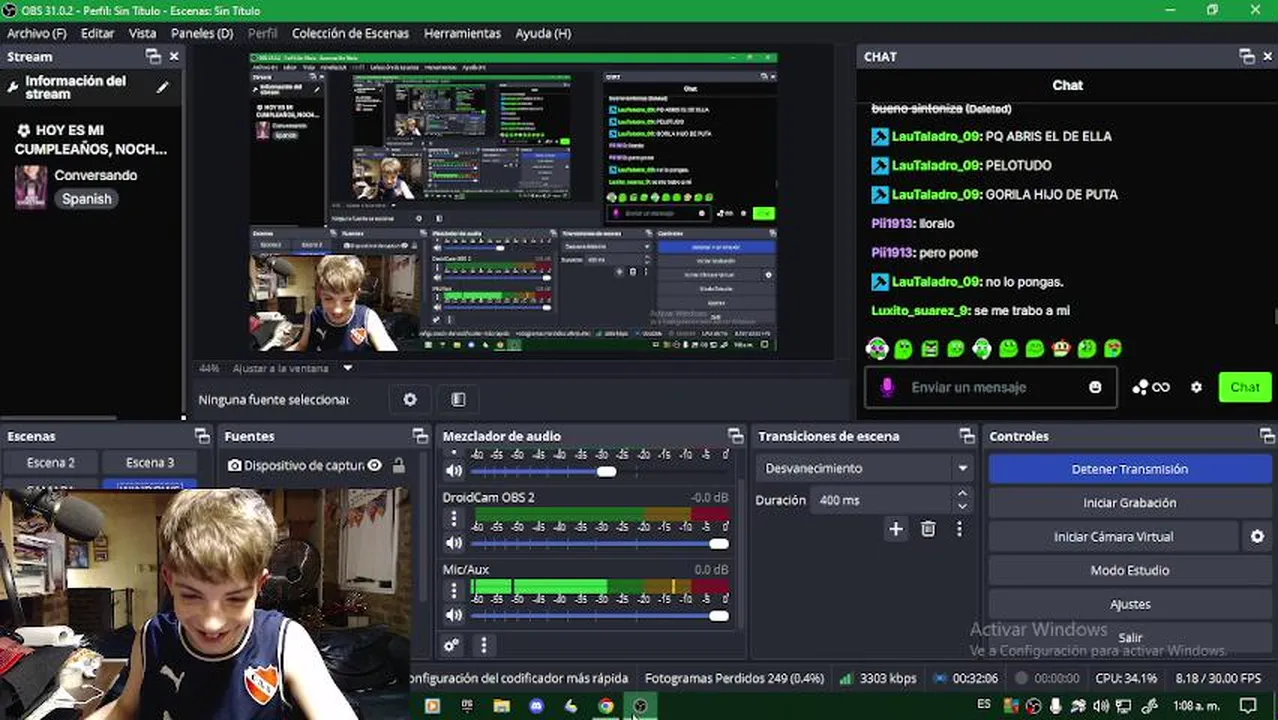This screenshot has width=1278, height=720.
Task: Open transition properties three-dot menu
Action: (x=959, y=529)
